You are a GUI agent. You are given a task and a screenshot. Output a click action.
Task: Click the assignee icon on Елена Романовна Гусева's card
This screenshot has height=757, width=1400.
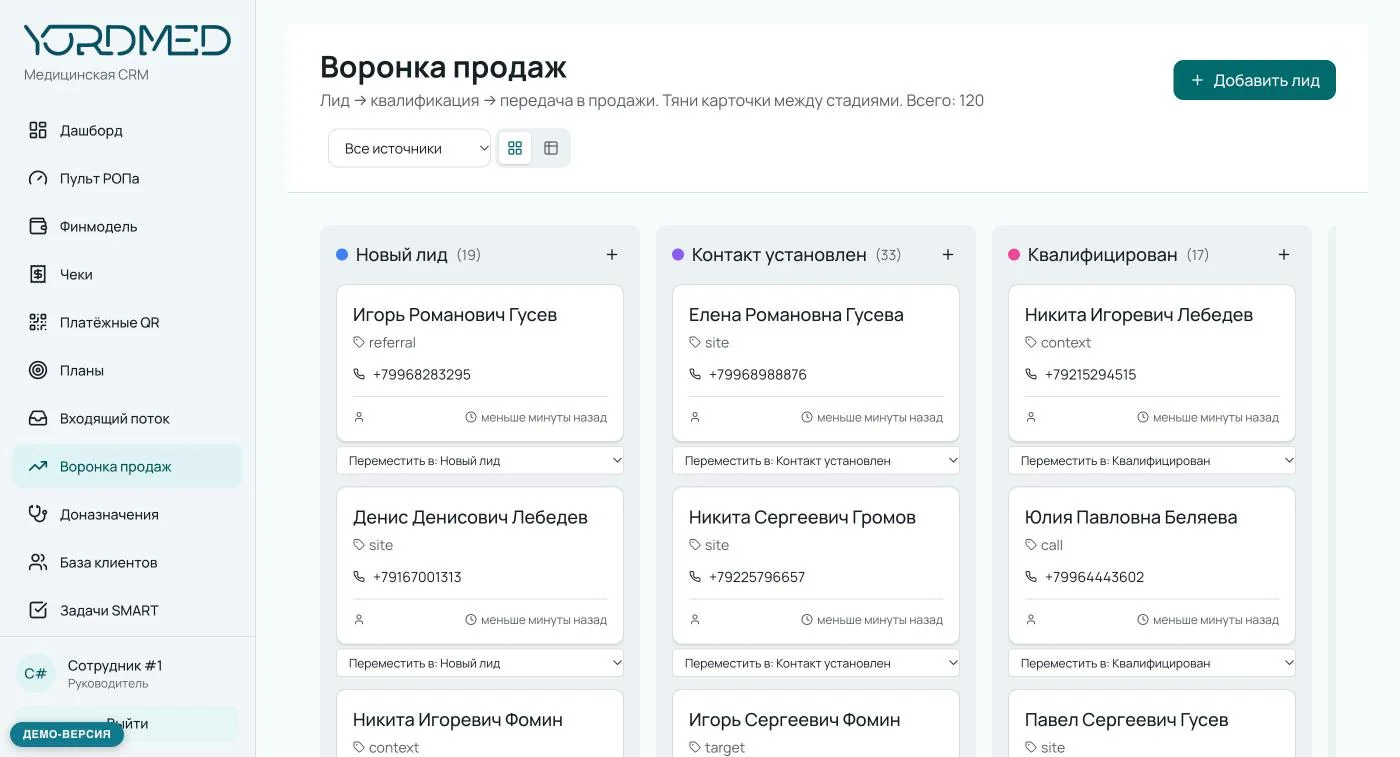(x=695, y=417)
